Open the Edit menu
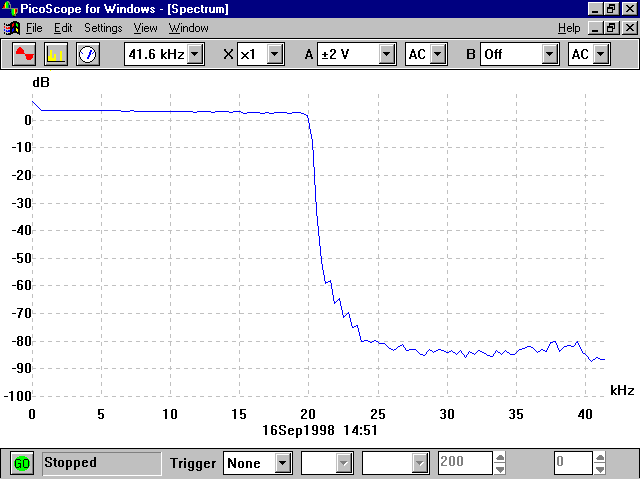 (x=63, y=28)
